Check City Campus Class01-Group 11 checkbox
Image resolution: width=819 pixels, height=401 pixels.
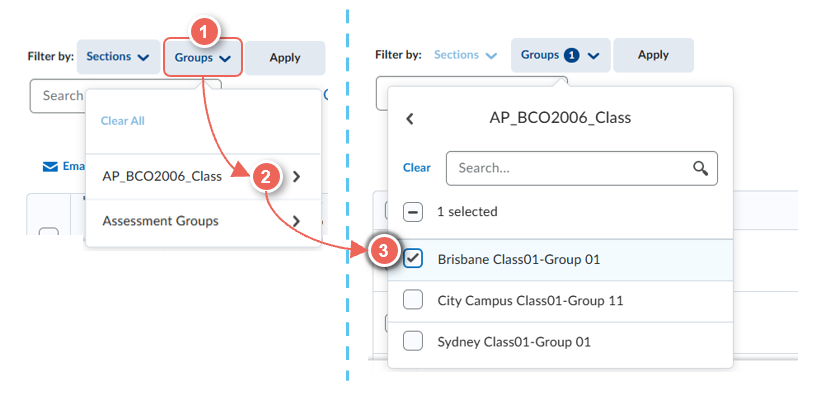click(x=412, y=300)
